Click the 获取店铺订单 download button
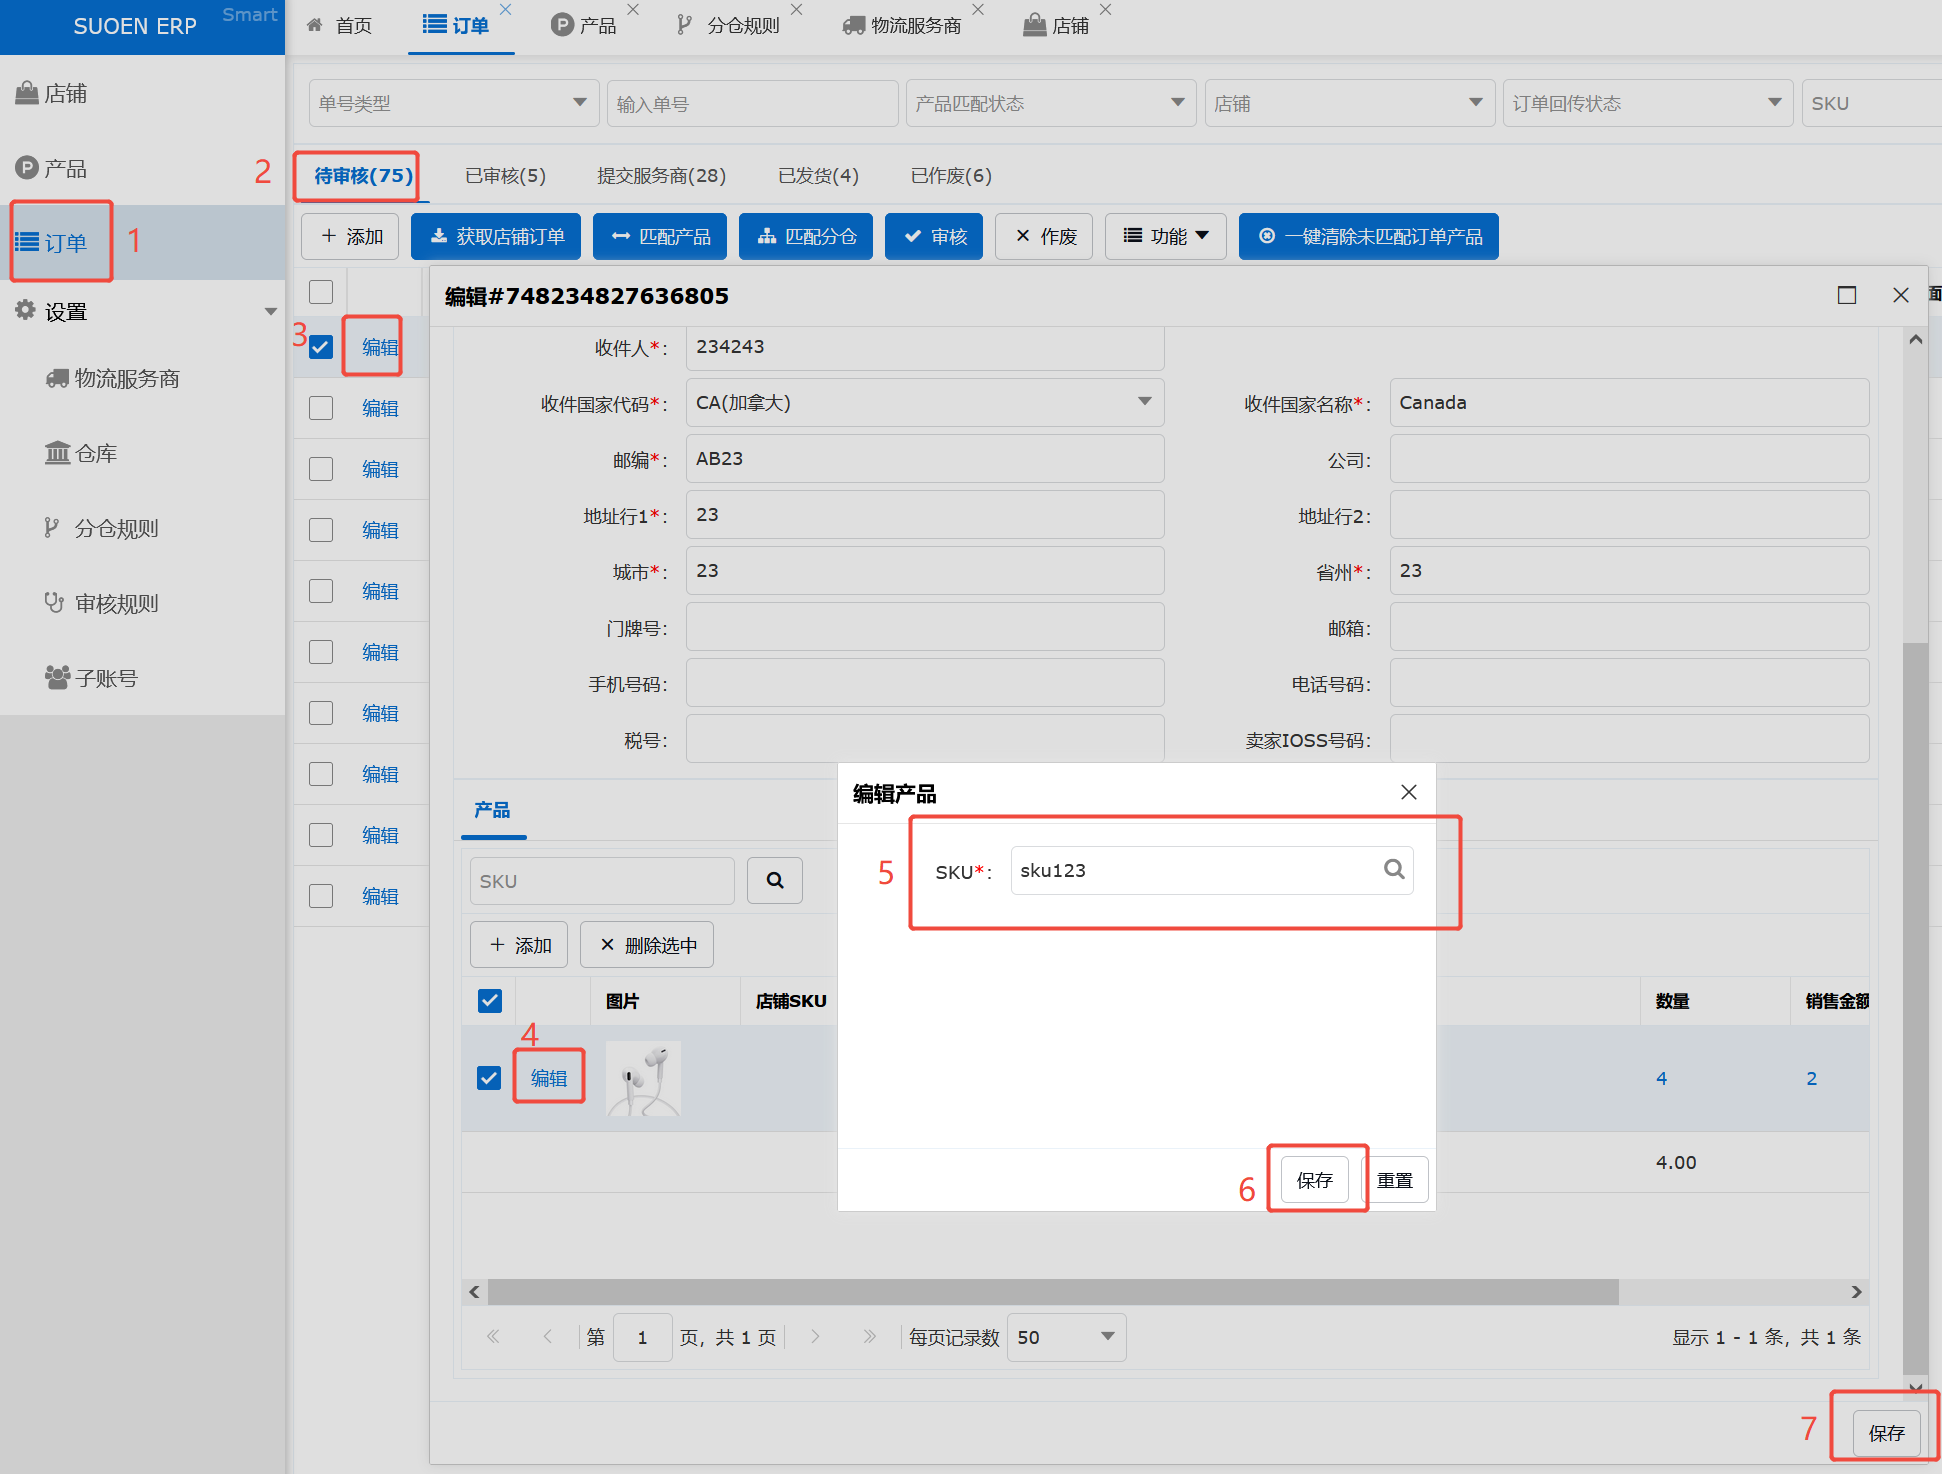1942x1474 pixels. pyautogui.click(x=497, y=236)
